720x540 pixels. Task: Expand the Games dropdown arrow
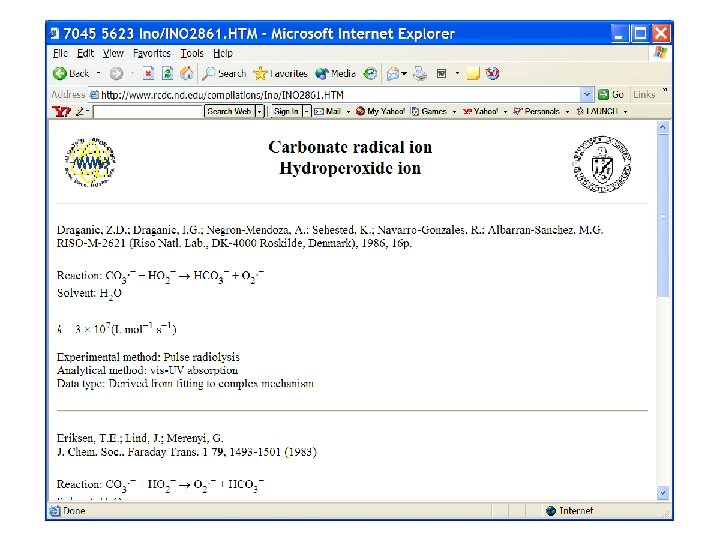(x=454, y=112)
